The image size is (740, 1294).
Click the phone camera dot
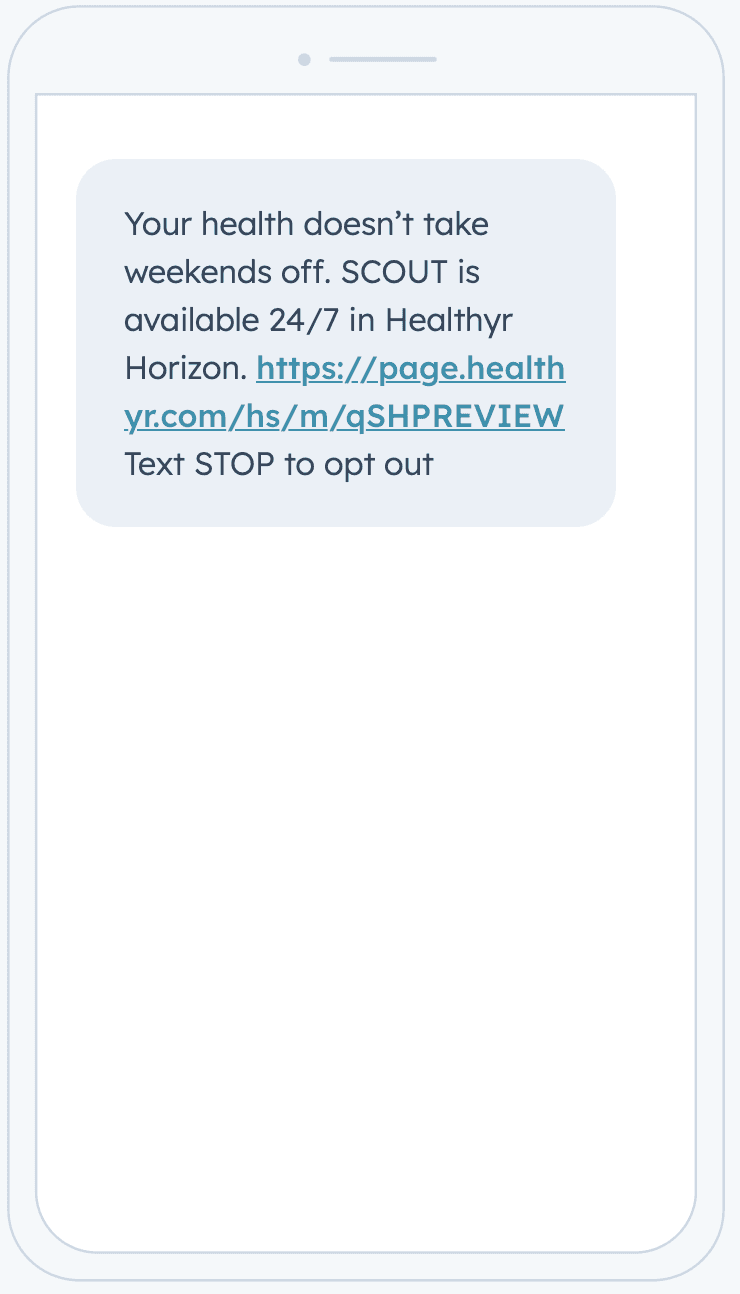304,60
